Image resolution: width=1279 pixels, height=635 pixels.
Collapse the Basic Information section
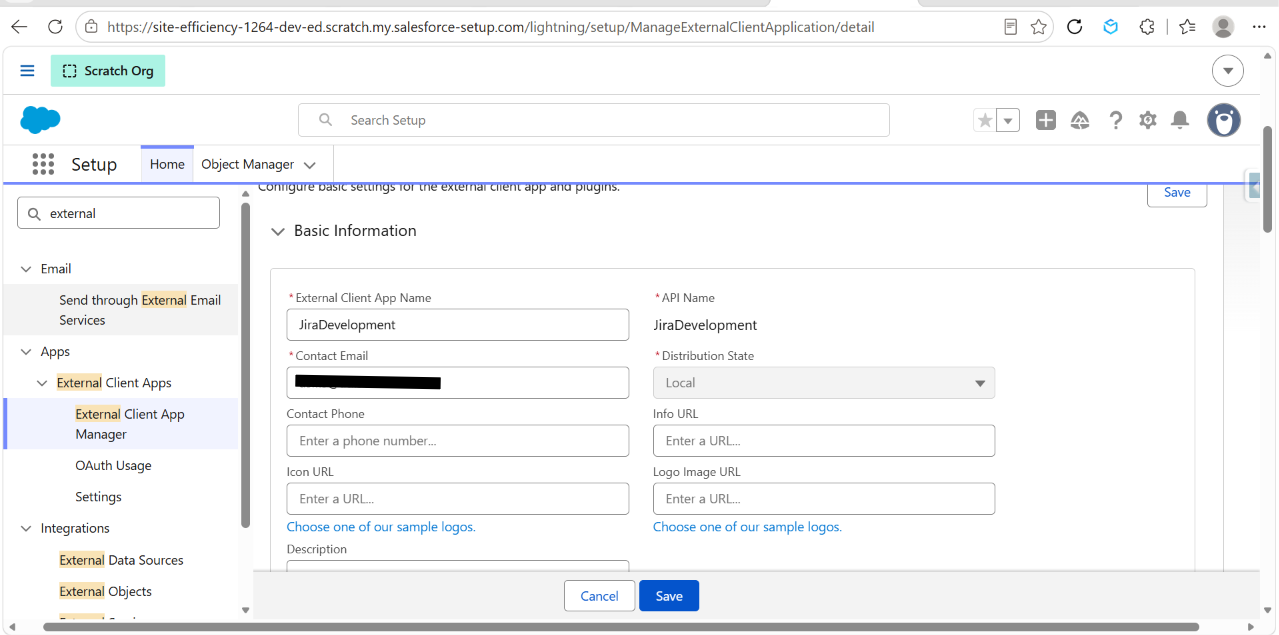pos(278,231)
